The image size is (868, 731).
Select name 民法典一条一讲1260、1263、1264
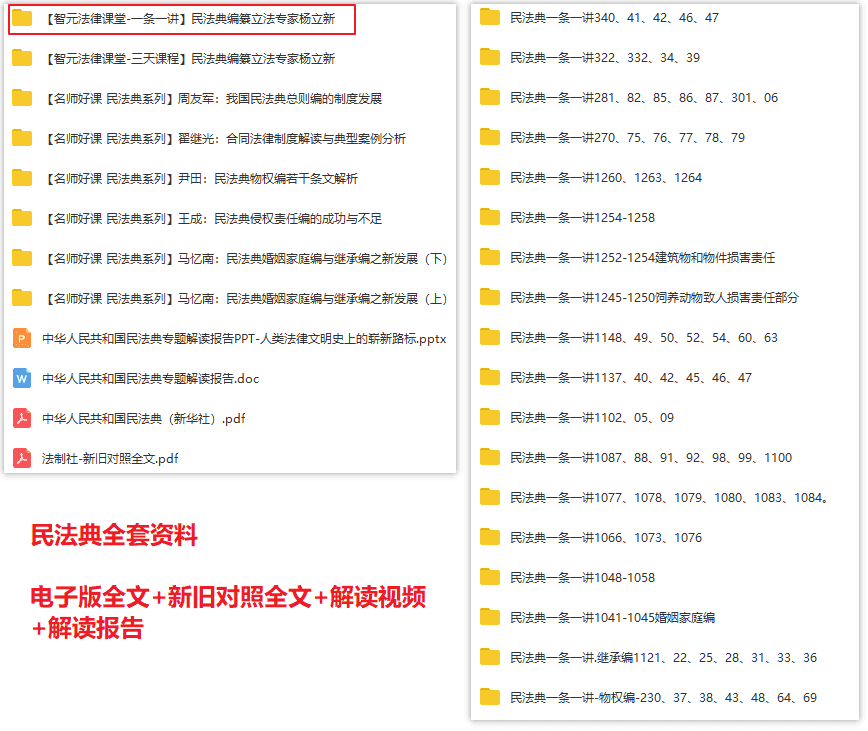[x=606, y=178]
